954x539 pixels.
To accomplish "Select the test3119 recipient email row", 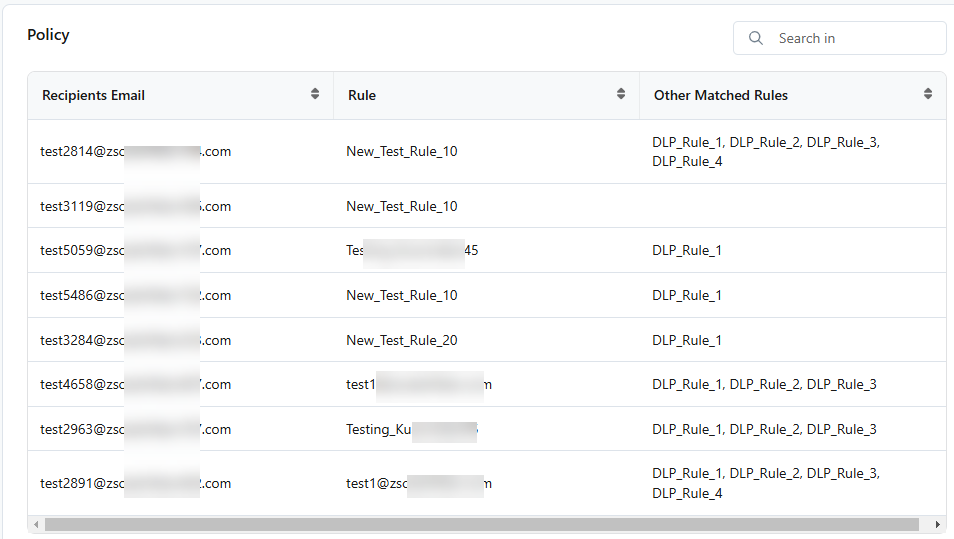I will click(135, 206).
